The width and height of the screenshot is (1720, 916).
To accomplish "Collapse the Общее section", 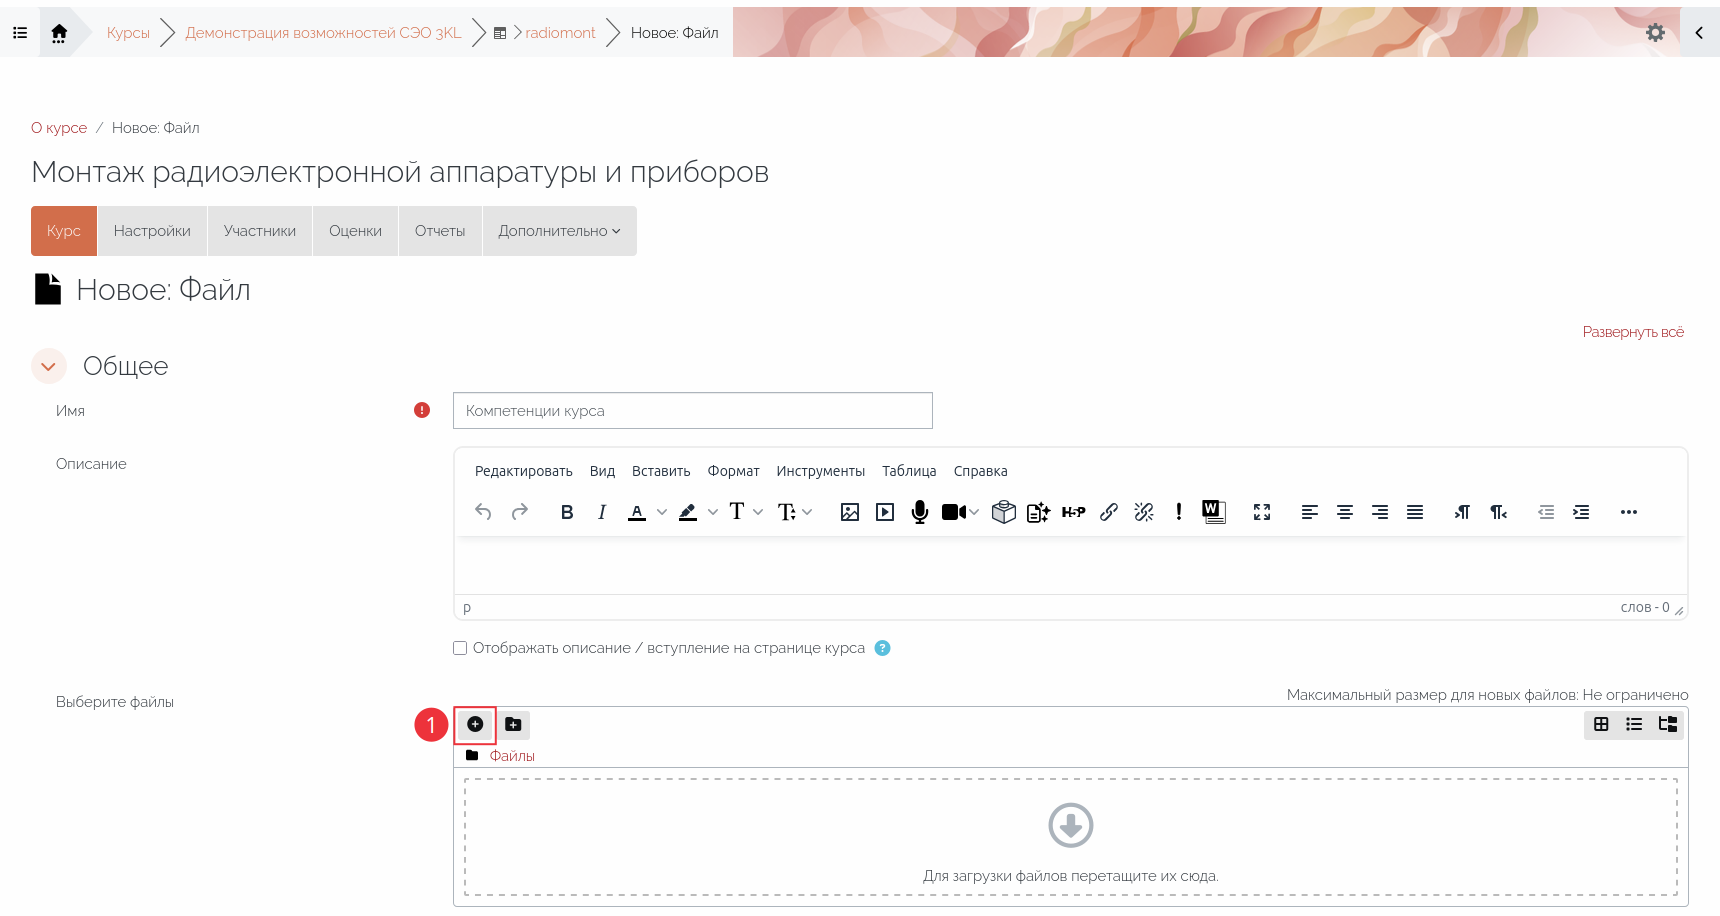I will point(48,366).
